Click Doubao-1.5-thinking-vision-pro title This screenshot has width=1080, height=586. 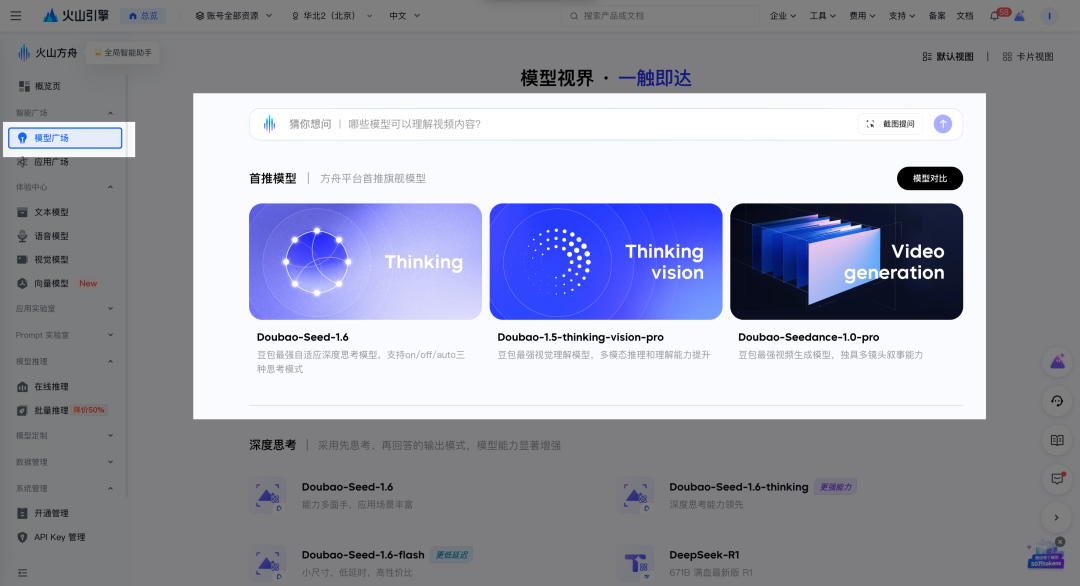tap(581, 337)
